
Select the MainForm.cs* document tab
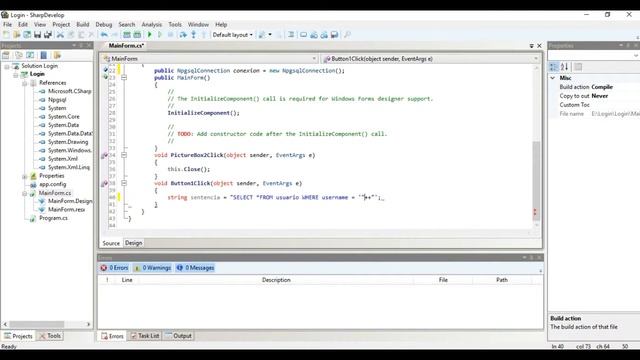click(x=126, y=46)
